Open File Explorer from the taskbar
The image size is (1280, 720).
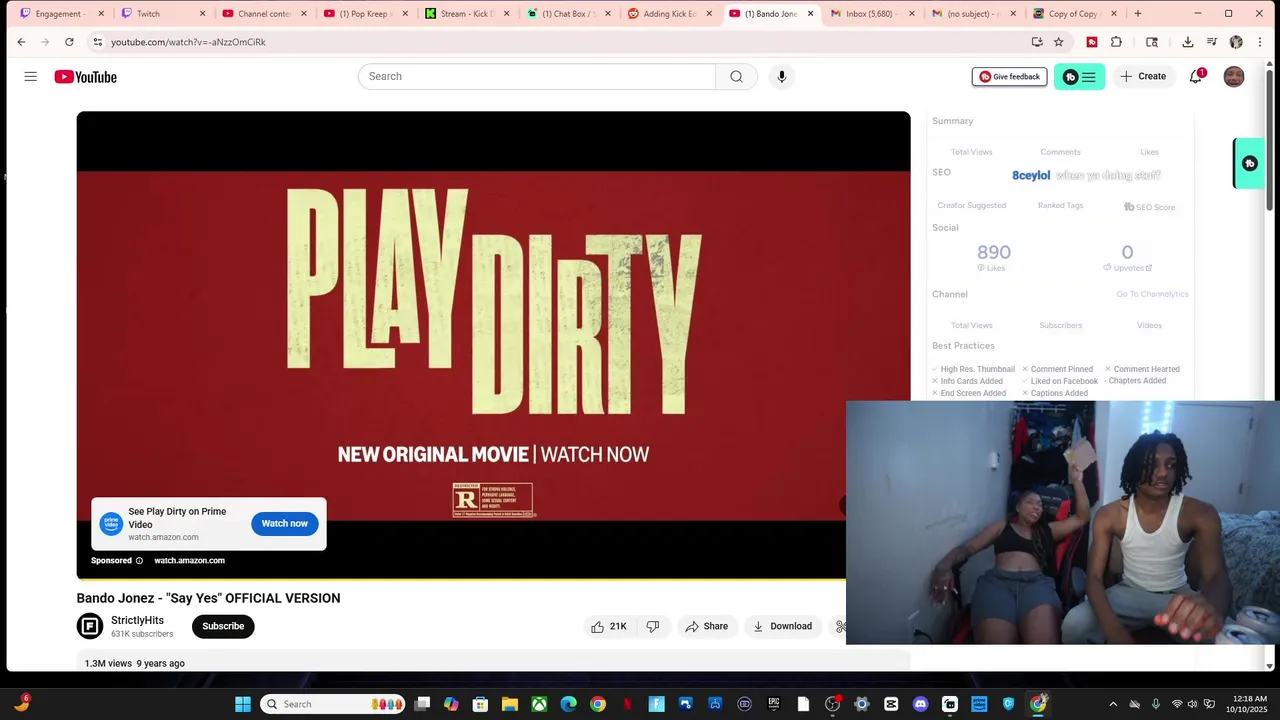509,704
